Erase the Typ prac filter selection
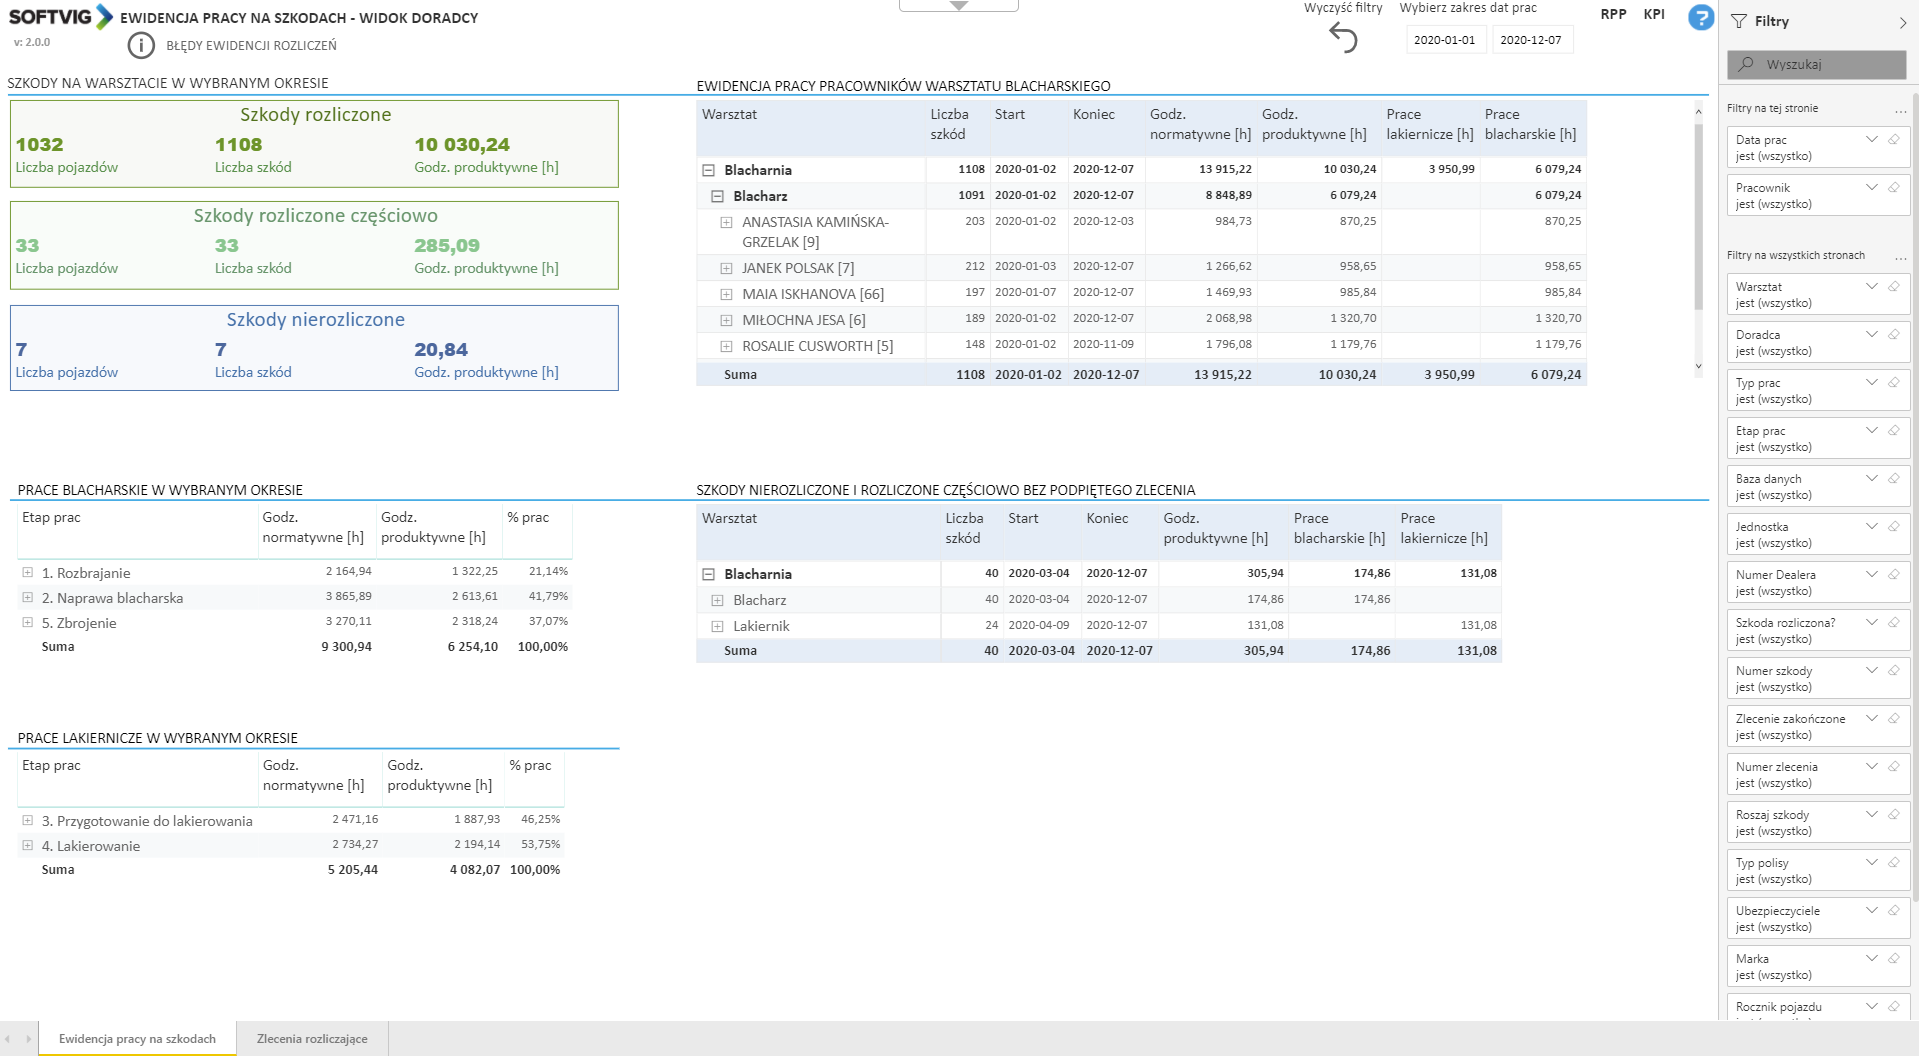 1893,383
